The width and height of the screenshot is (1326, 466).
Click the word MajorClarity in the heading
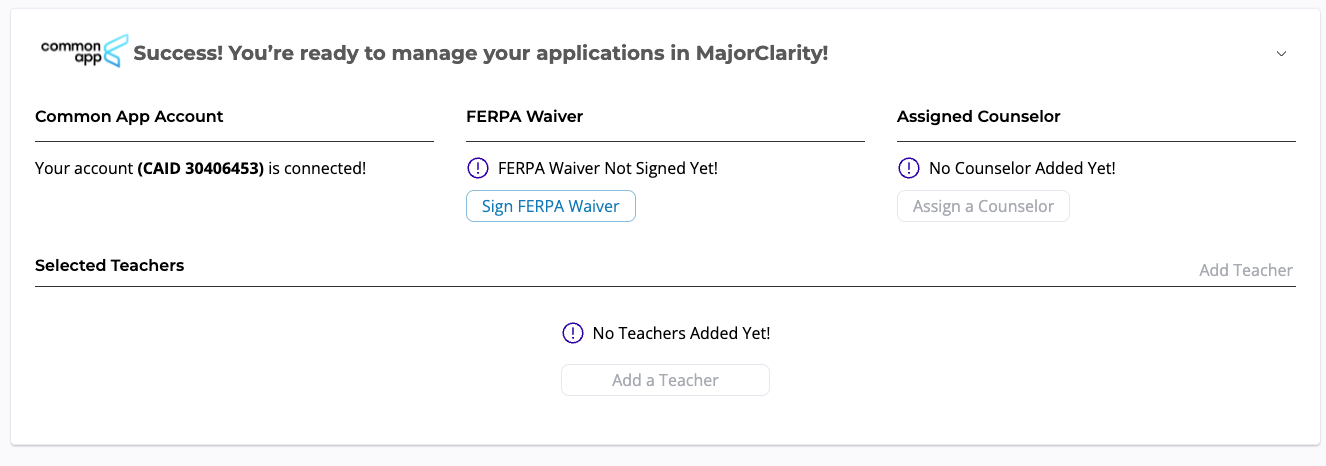761,53
